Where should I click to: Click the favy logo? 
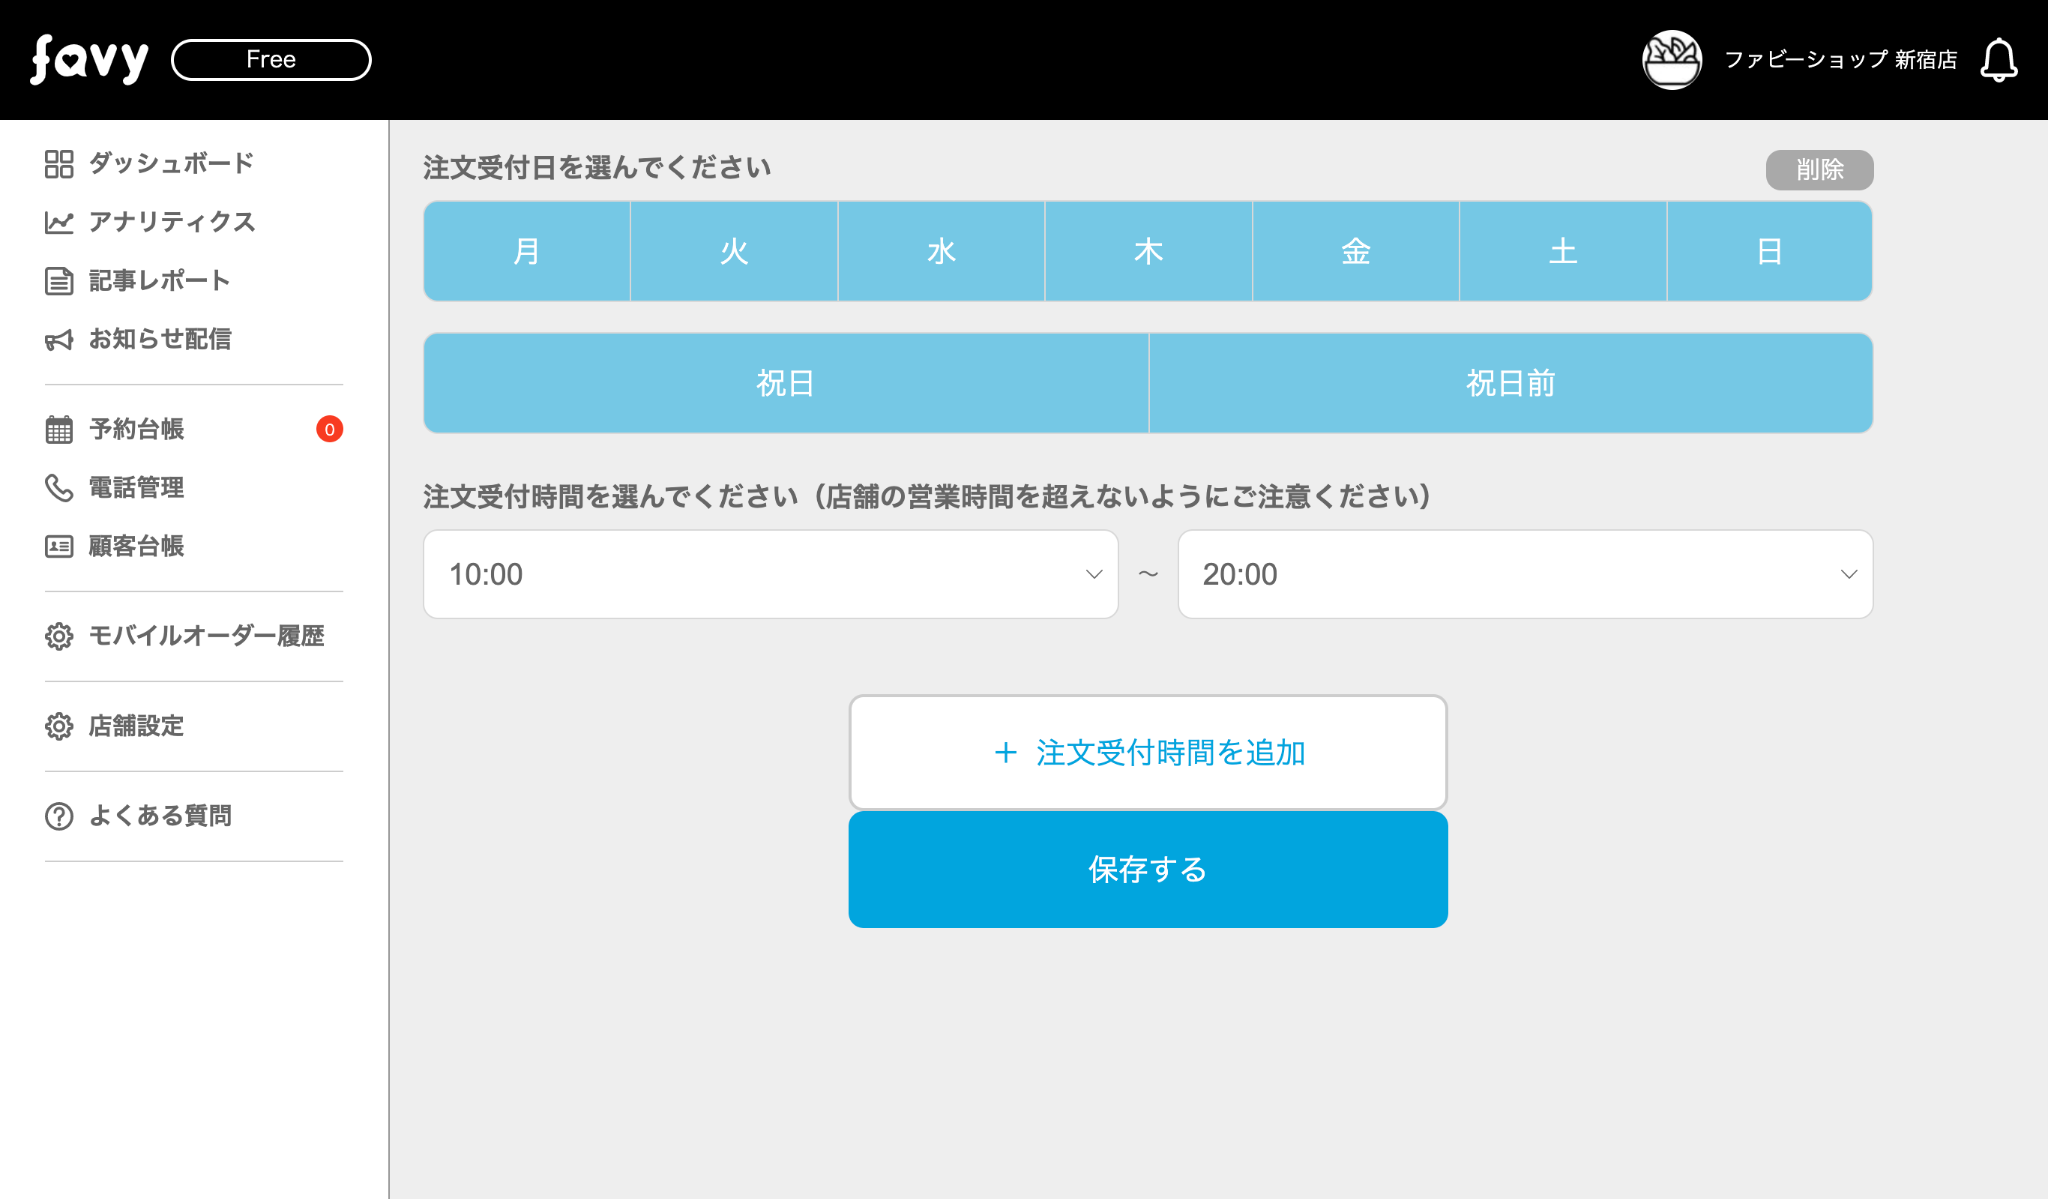[x=89, y=60]
